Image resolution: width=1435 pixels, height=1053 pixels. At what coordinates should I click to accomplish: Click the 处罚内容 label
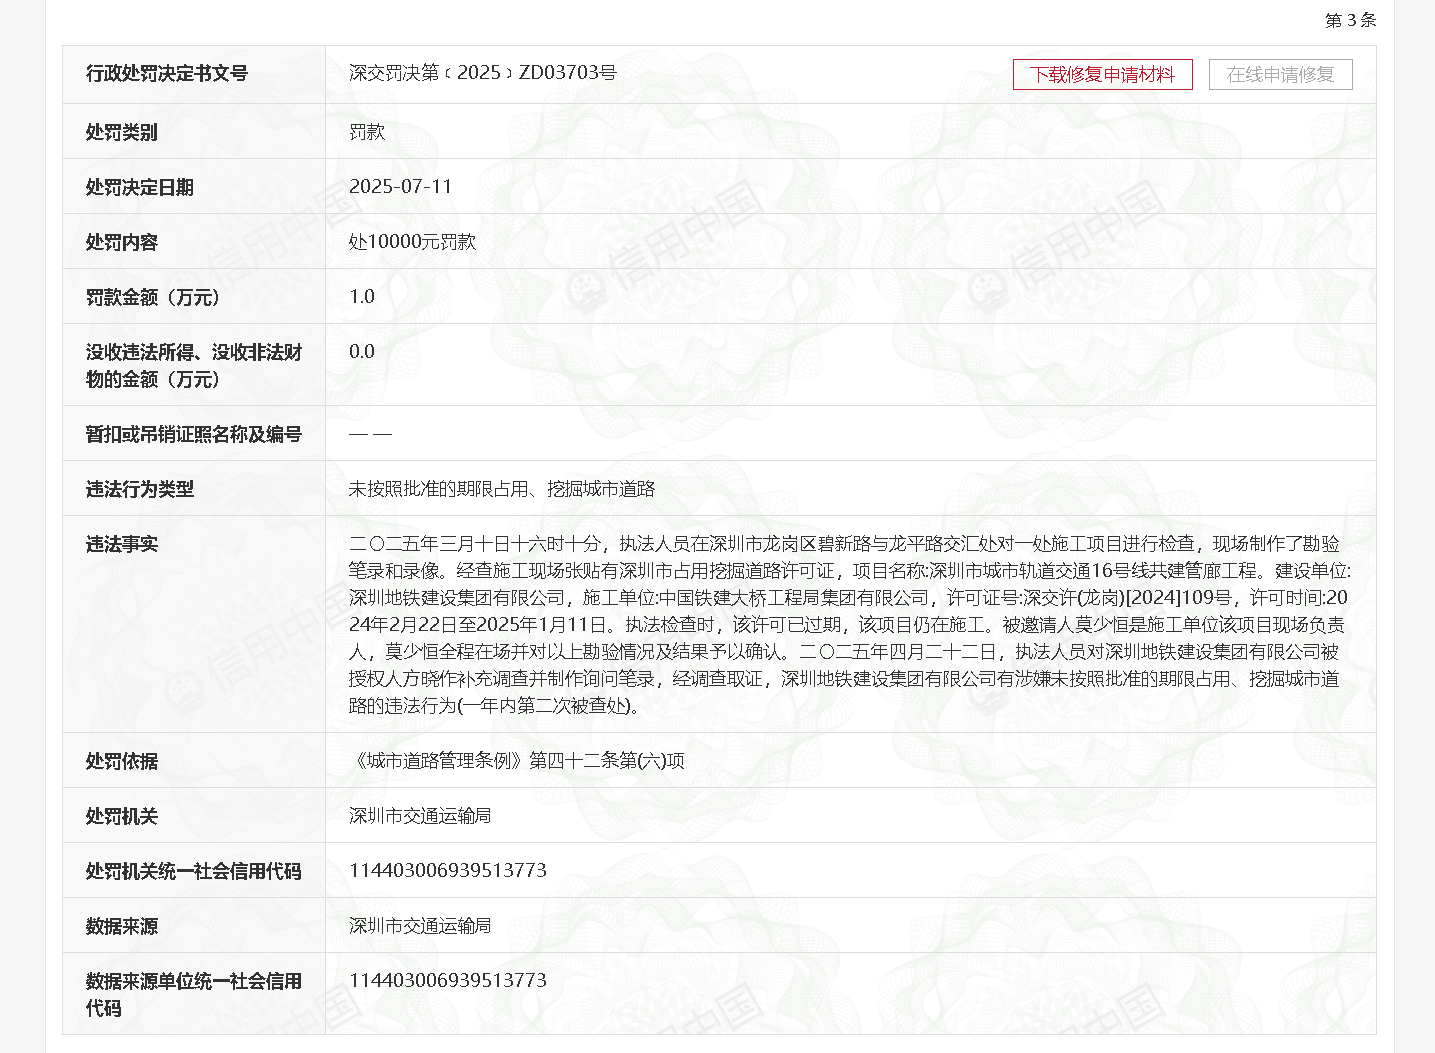pos(122,242)
